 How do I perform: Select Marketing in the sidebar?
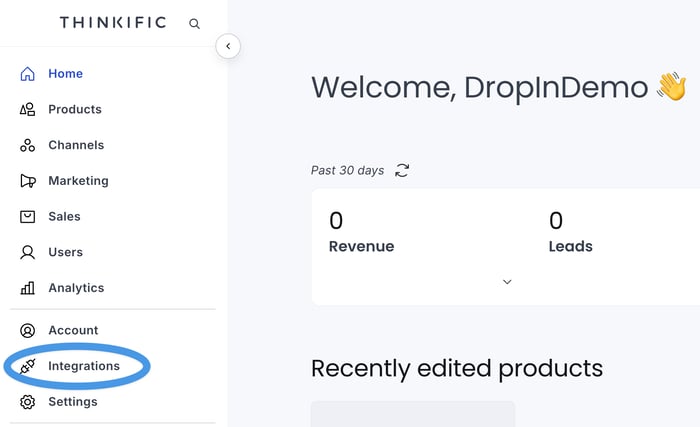[78, 181]
